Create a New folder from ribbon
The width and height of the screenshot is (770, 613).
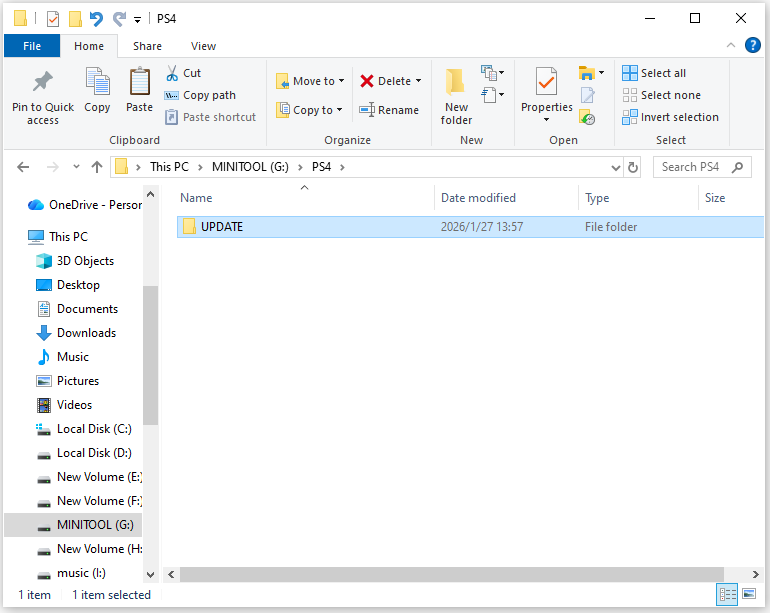pos(456,97)
